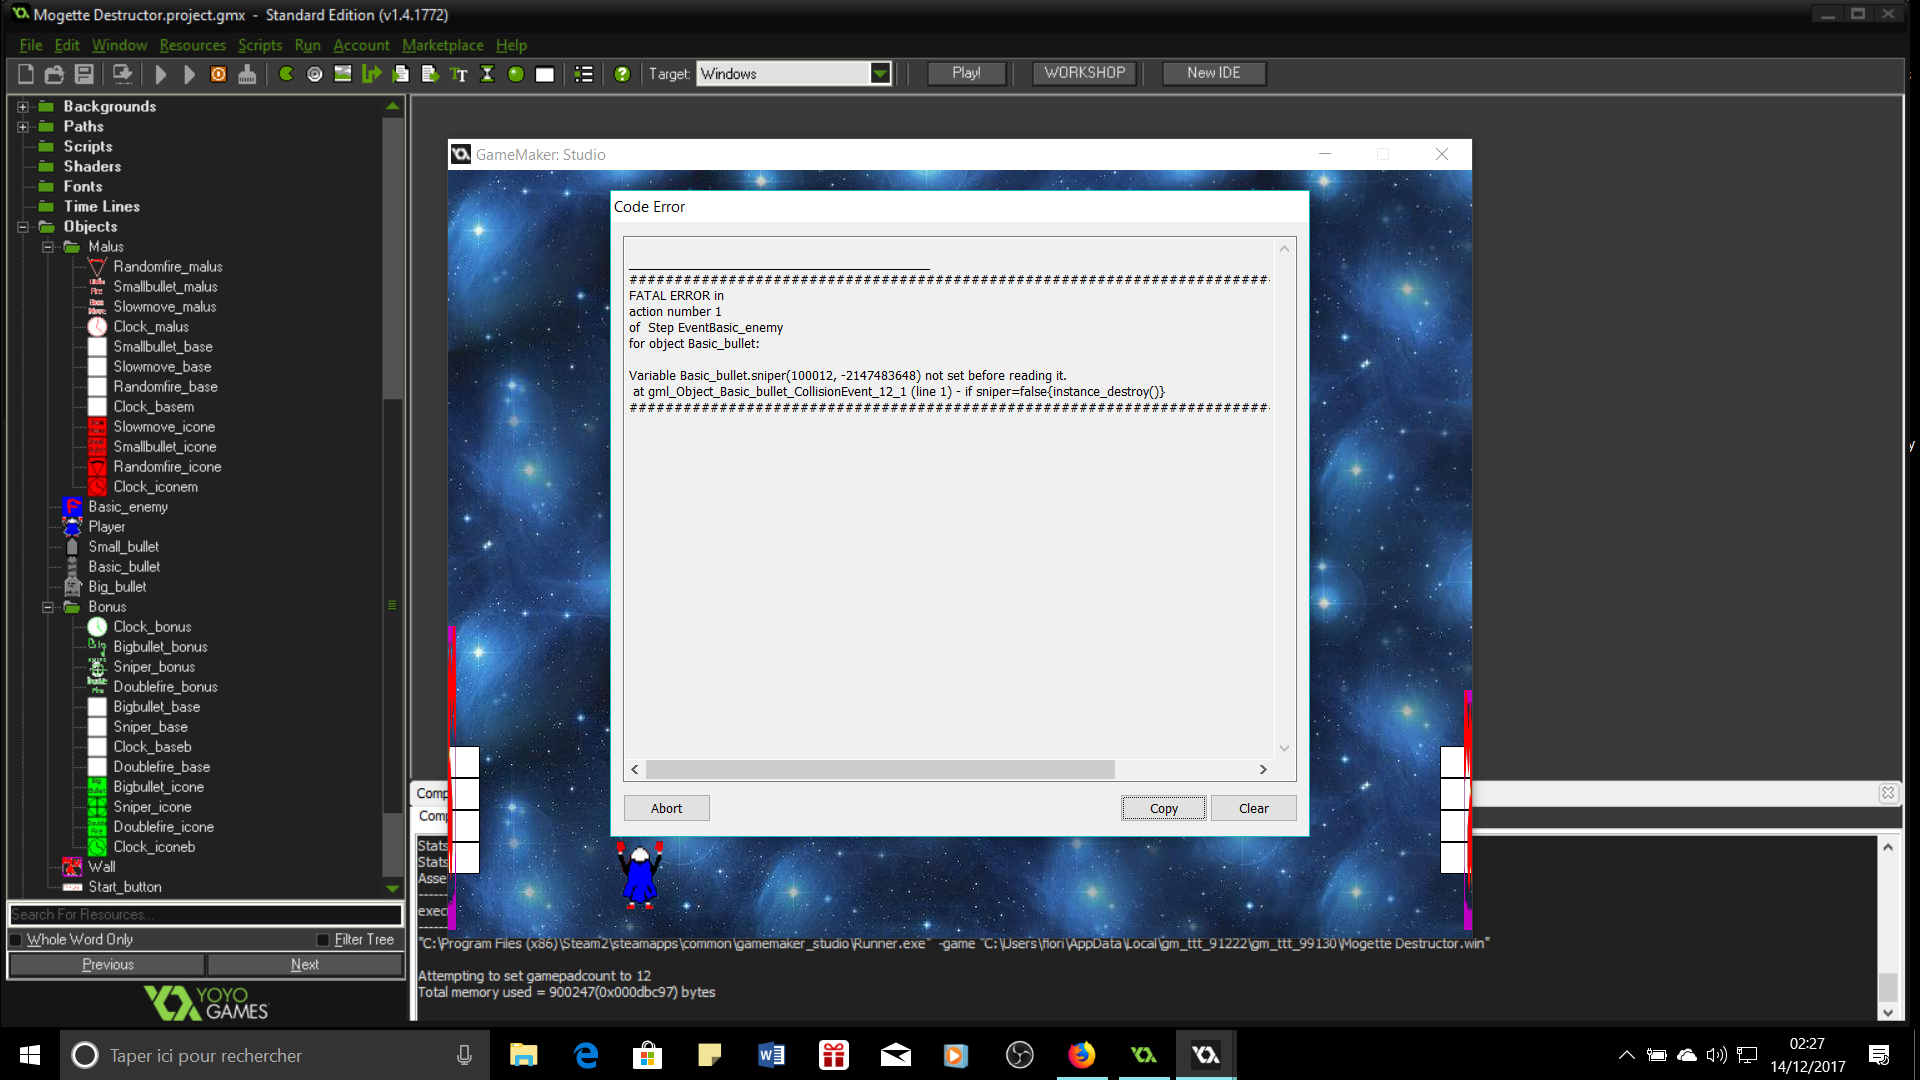Collapse the Malus object group
This screenshot has width=1920, height=1080.
click(47, 247)
